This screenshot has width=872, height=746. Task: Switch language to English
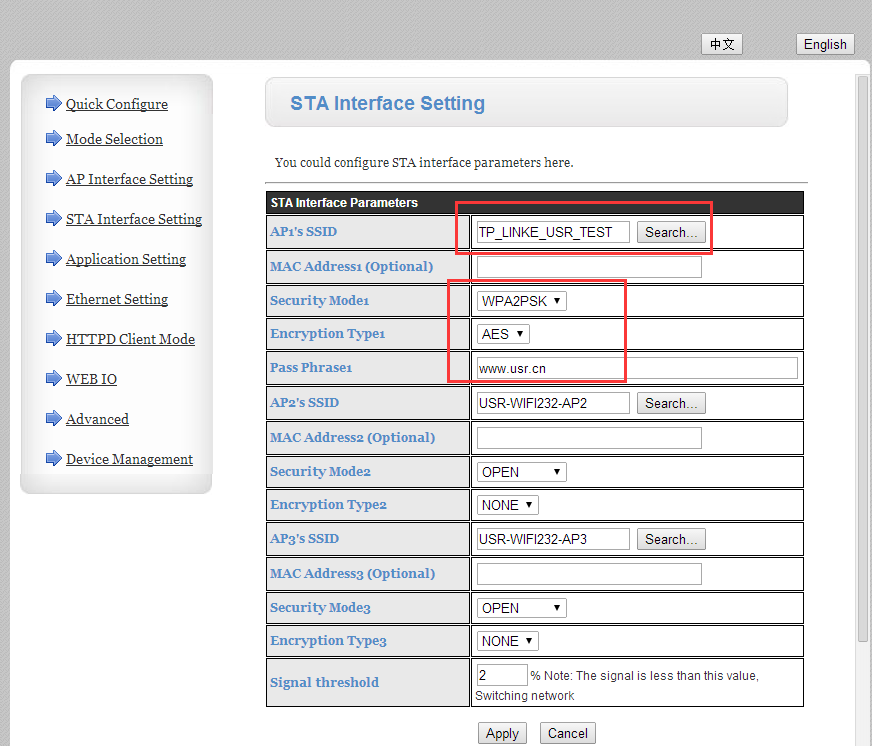pyautogui.click(x=825, y=44)
